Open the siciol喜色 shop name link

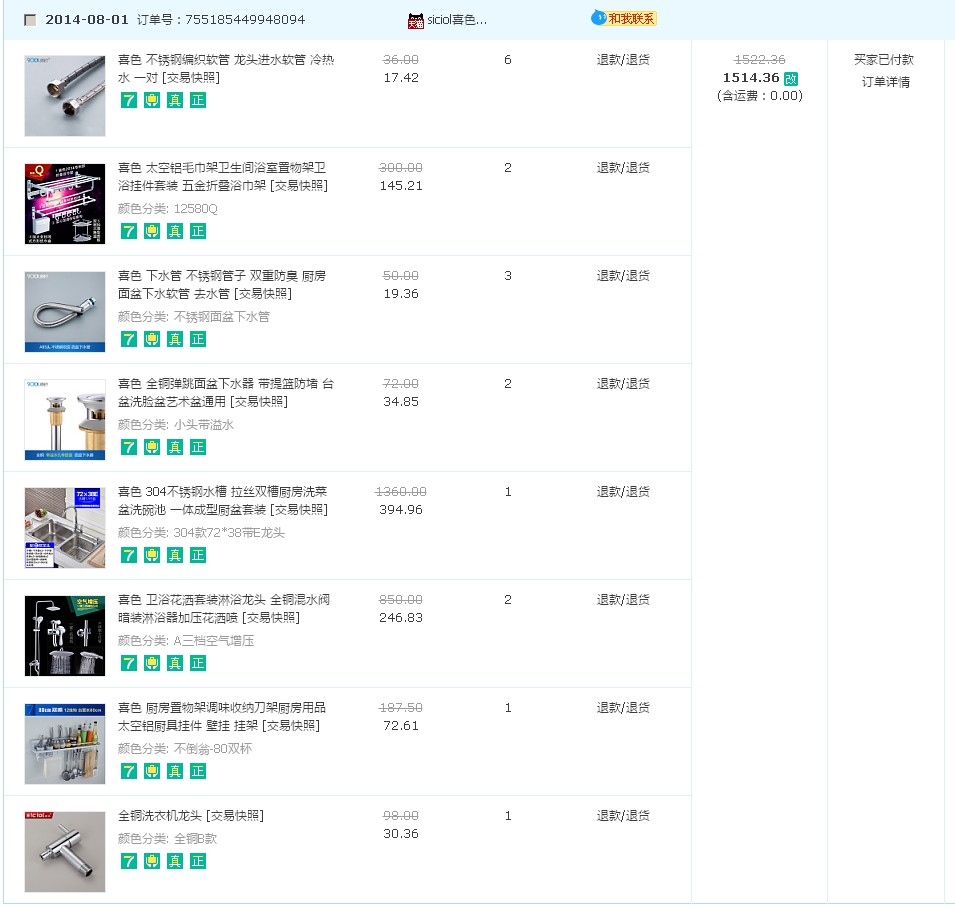coord(457,20)
